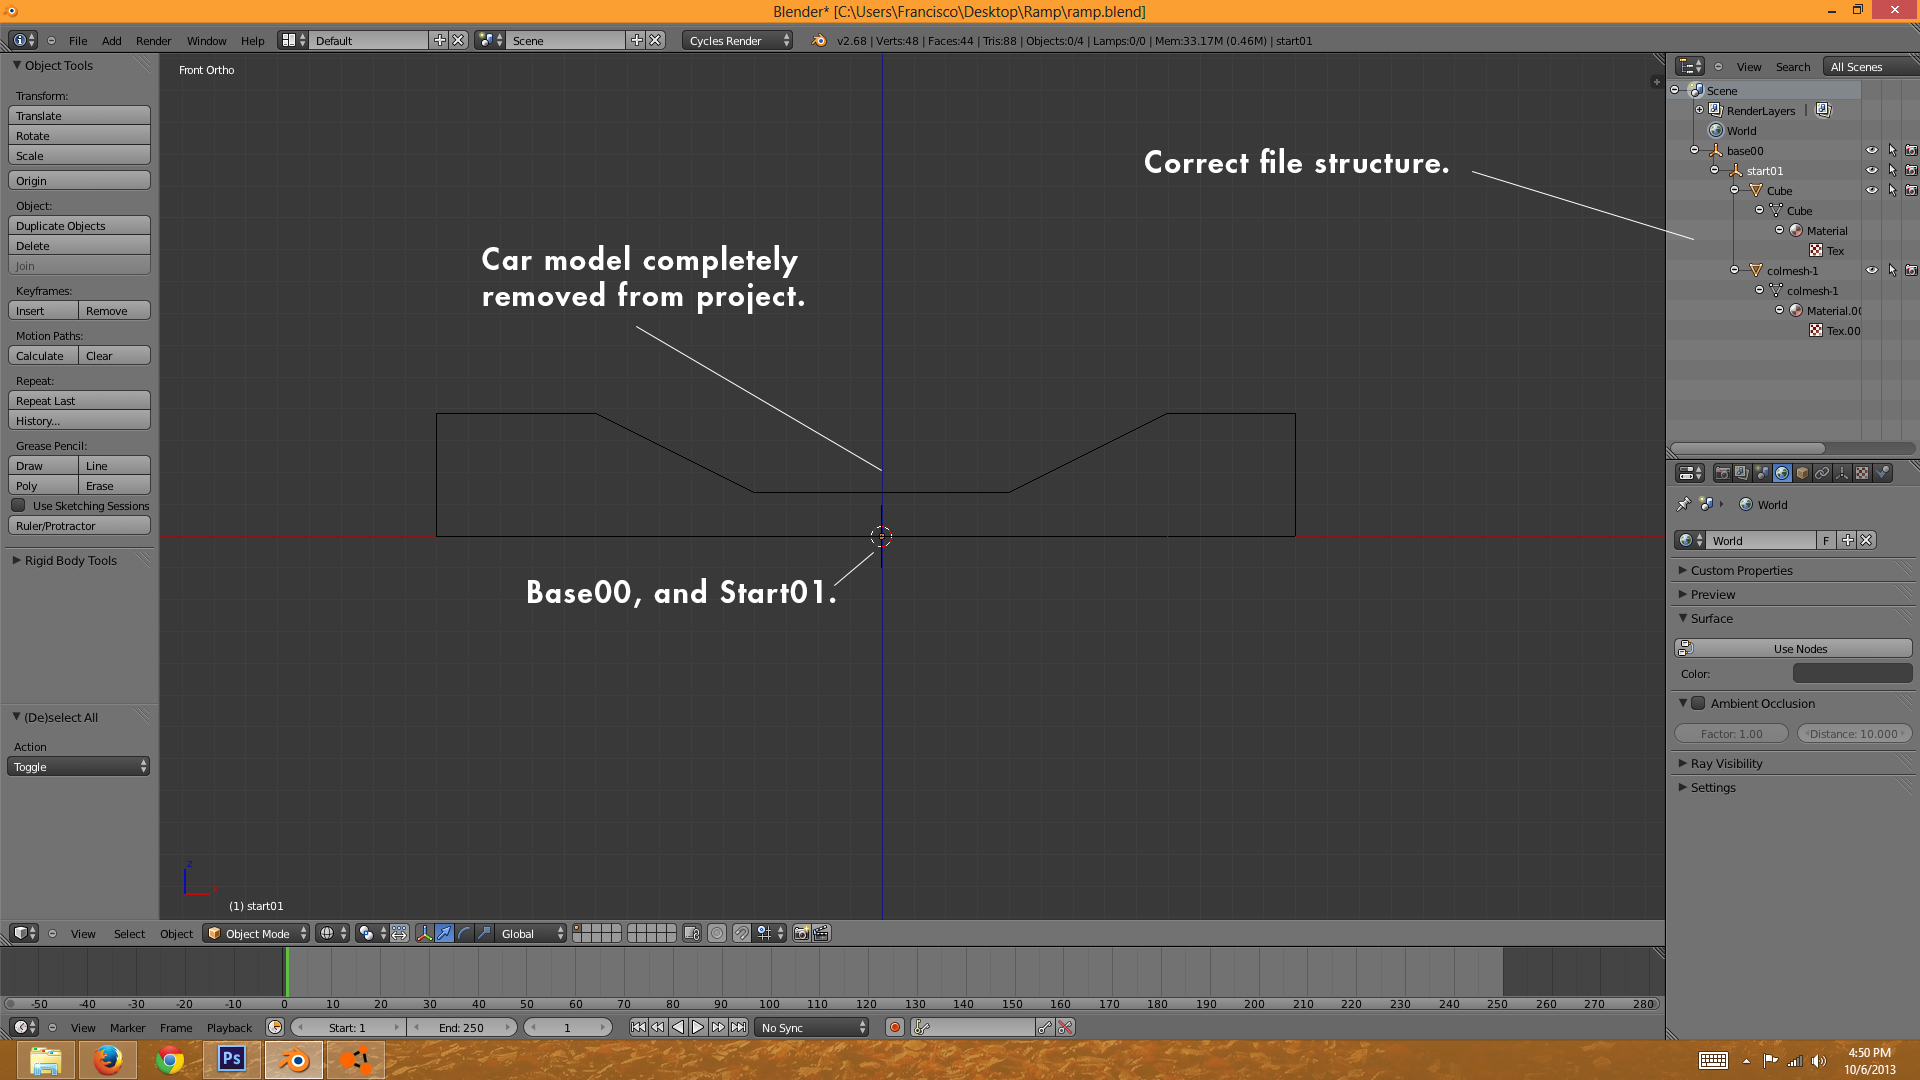Viewport: 1920px width, 1080px height.
Task: Click the add new world plus icon
Action: tap(1847, 540)
